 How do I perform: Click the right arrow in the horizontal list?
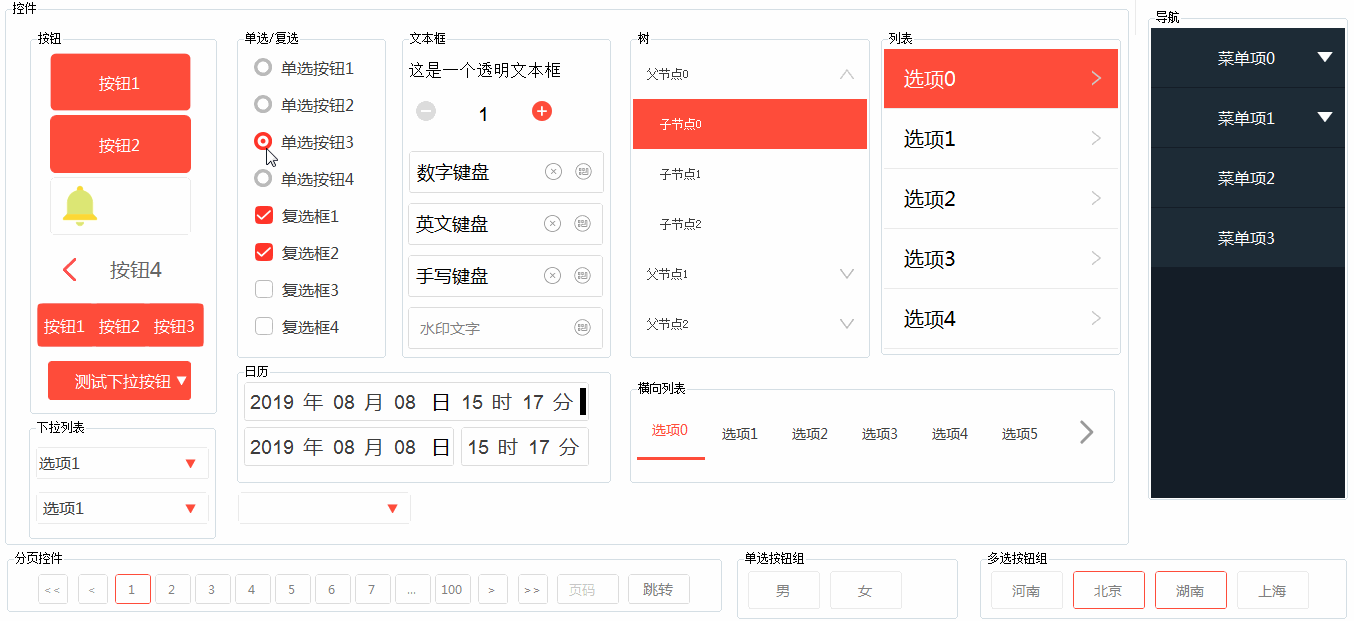[x=1085, y=432]
